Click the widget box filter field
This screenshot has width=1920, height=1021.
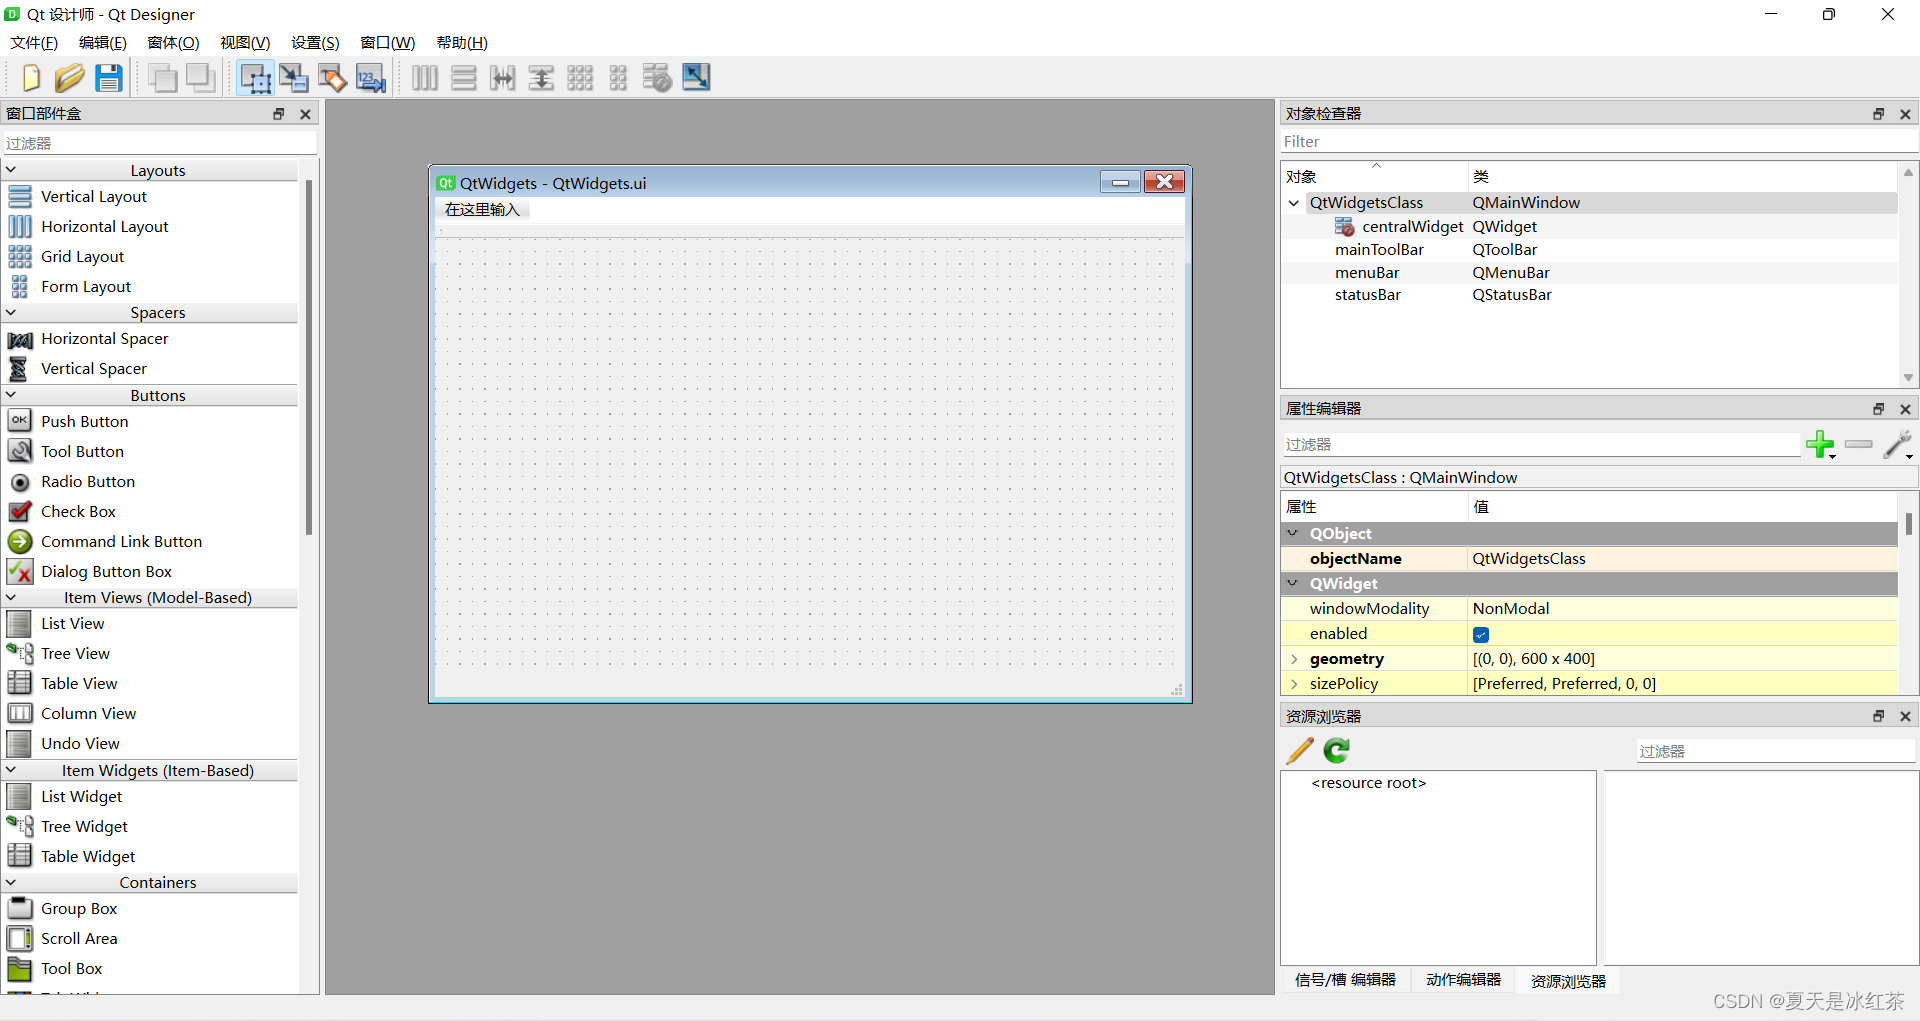click(x=160, y=143)
